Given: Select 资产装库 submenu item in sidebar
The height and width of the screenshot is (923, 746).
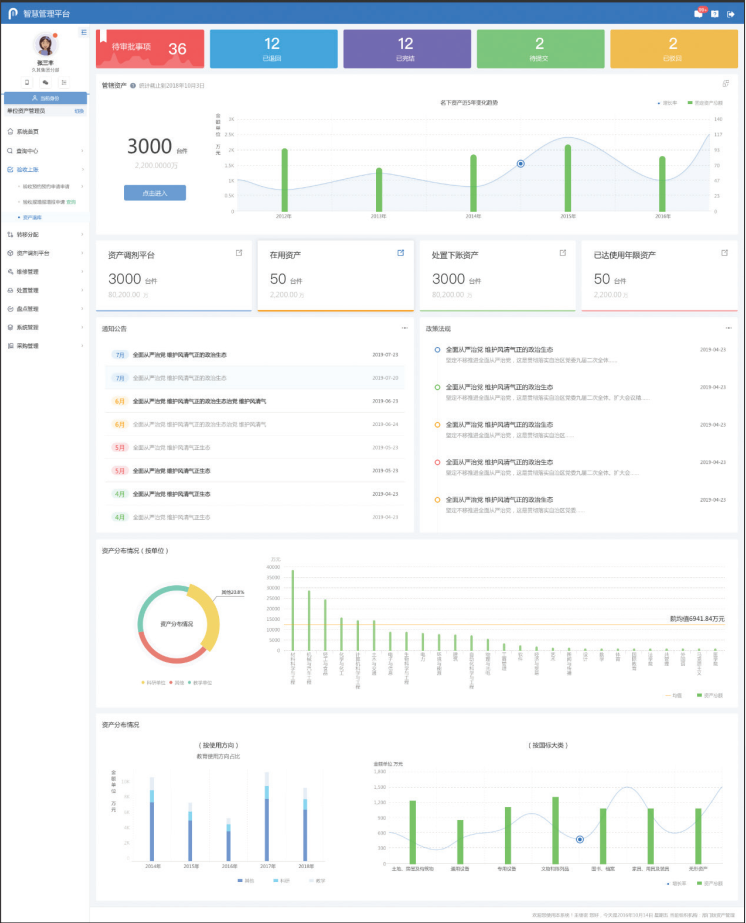Looking at the screenshot, I should pos(32,216).
